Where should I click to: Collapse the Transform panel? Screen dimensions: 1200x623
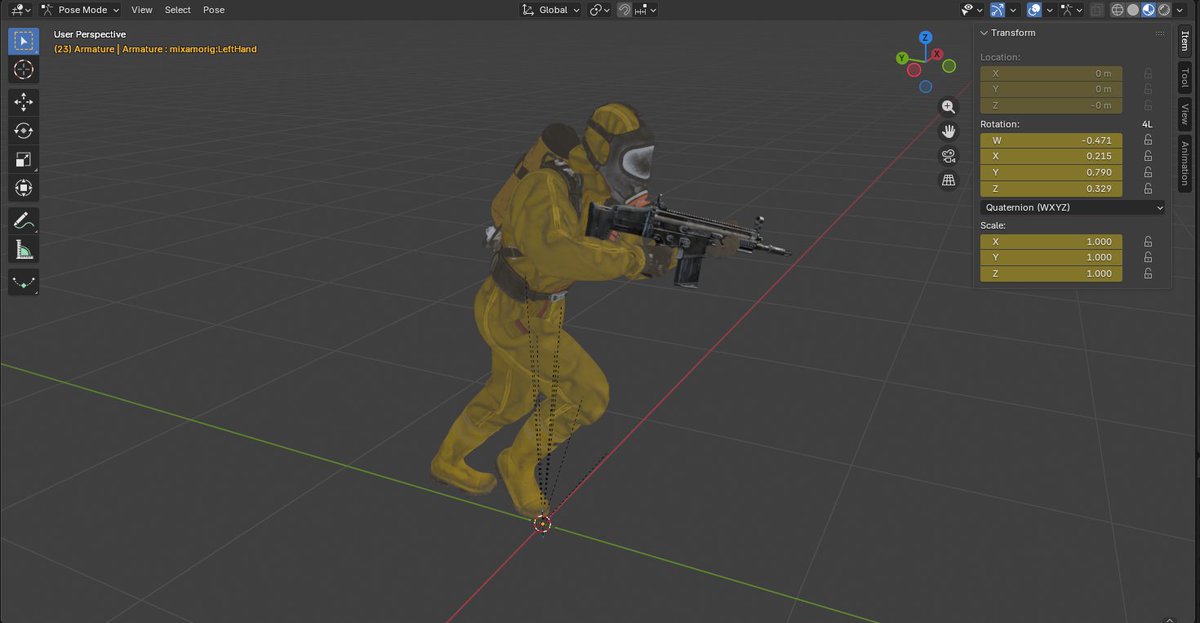click(984, 33)
